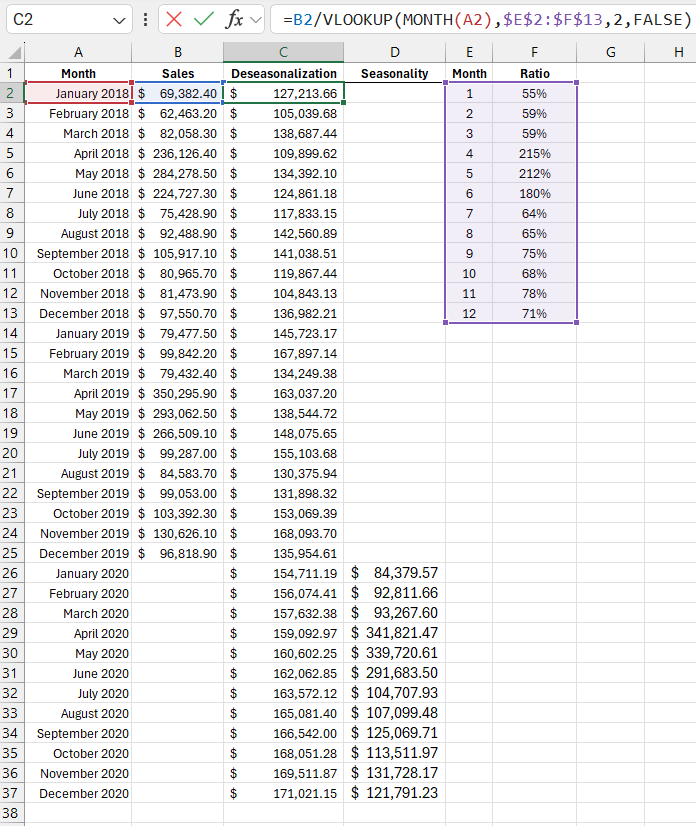Select row 26 header
This screenshot has height=826, width=696.
(12, 573)
